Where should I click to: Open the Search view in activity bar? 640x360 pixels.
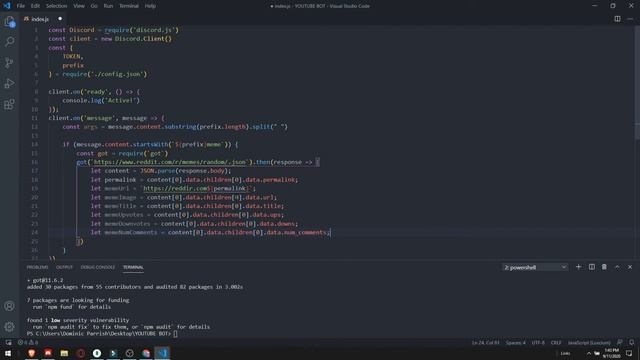tap(9, 42)
